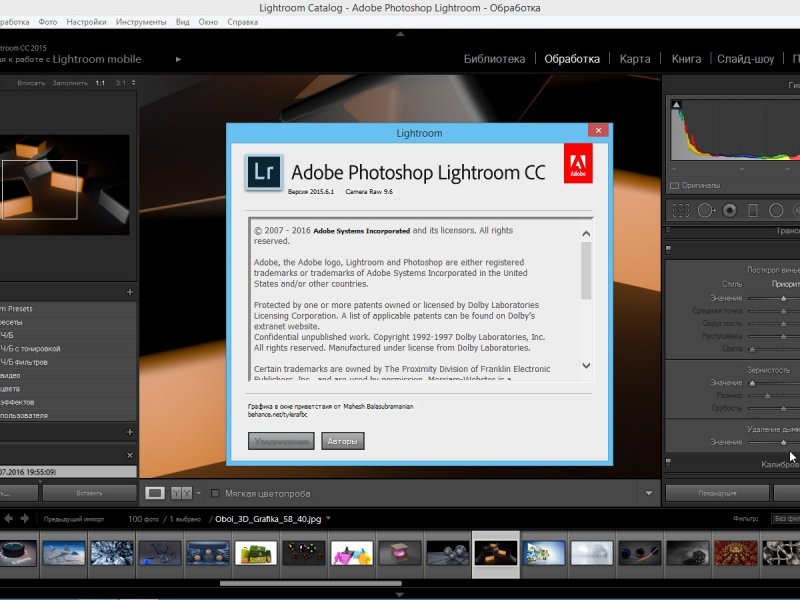Screen dimensions: 800x600
Task: Open the Настройки menu
Action: coord(86,22)
